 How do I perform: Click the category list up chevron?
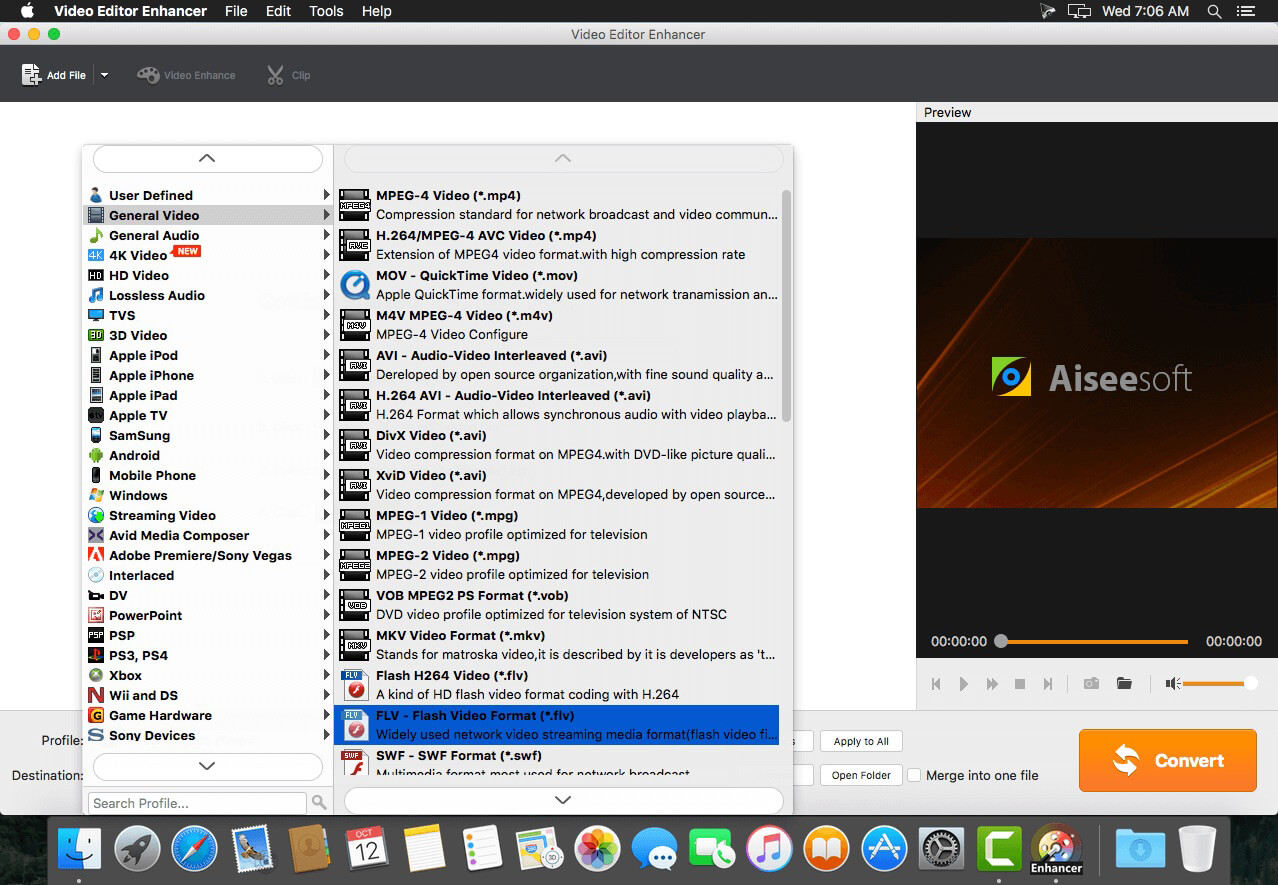pos(207,158)
